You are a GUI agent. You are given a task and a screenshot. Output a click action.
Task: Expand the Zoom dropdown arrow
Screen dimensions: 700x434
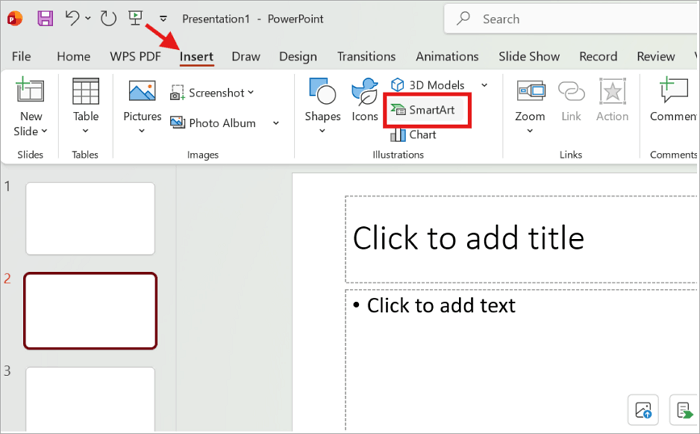[x=530, y=131]
